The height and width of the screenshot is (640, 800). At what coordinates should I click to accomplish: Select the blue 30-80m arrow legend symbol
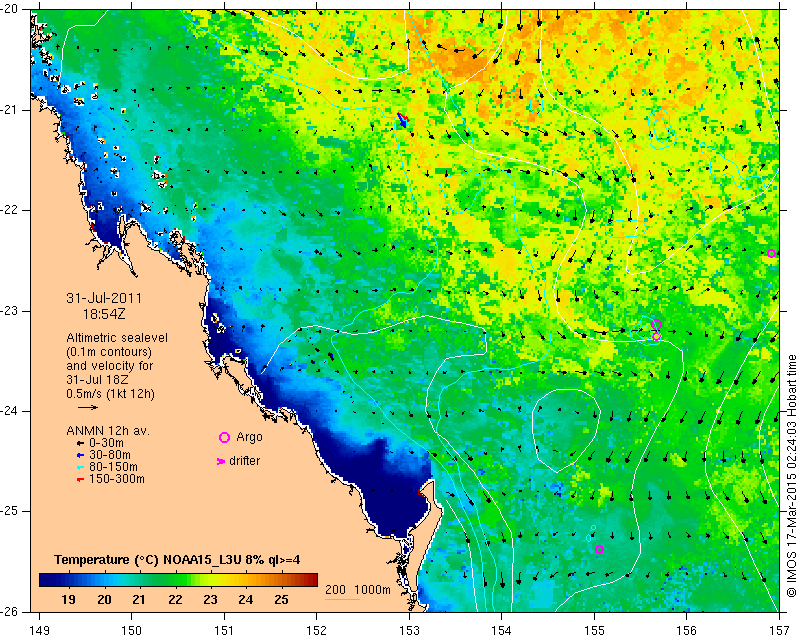(80, 455)
